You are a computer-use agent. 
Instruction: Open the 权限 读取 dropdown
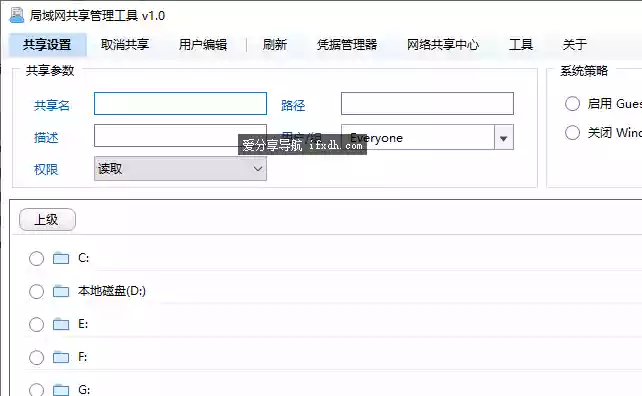coord(180,168)
